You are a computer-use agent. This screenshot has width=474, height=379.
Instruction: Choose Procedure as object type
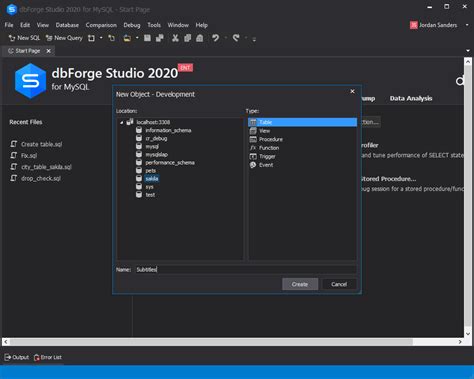271,139
